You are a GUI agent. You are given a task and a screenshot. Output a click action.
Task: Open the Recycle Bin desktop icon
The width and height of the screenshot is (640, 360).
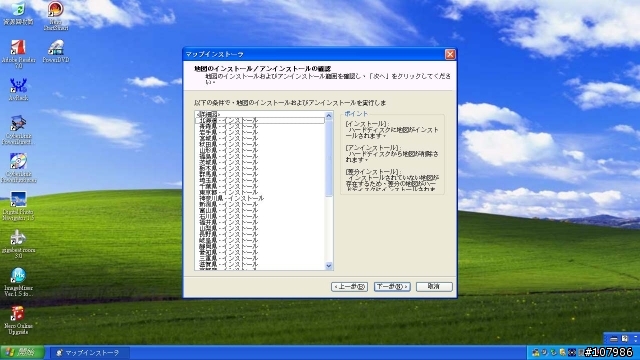click(x=18, y=13)
